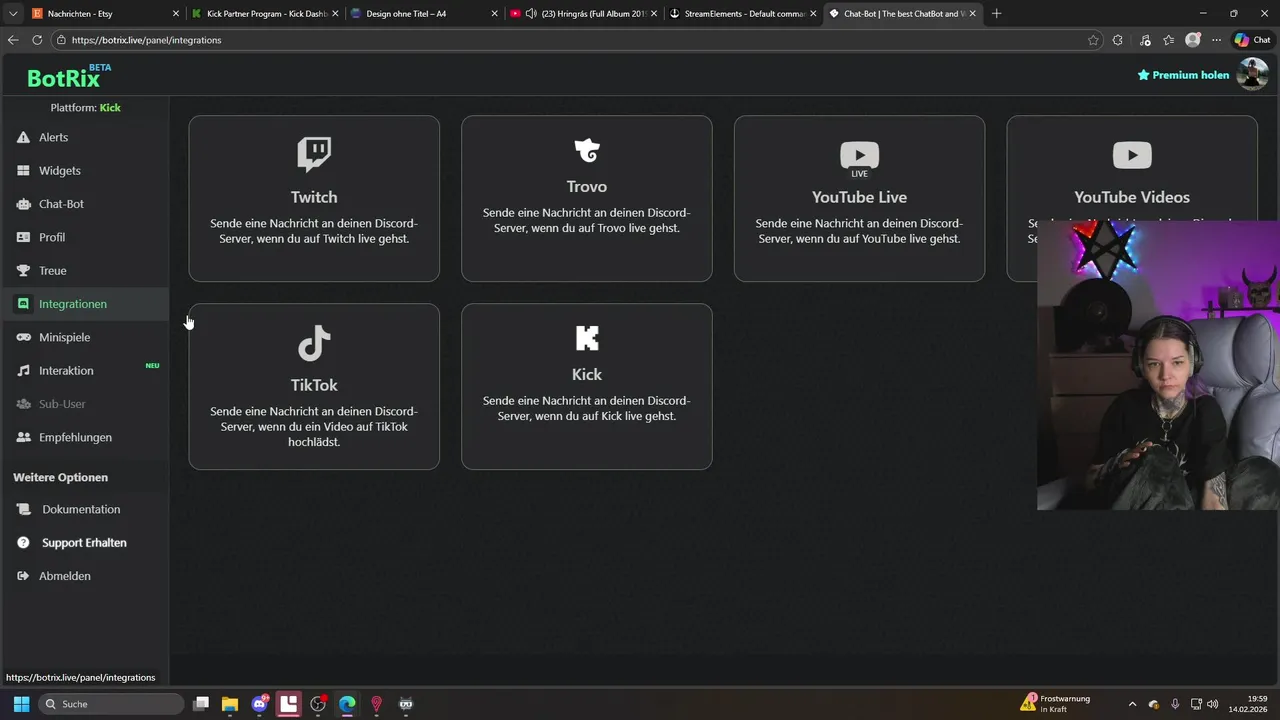Switch to the Hringrás YouTube tab

[583, 14]
